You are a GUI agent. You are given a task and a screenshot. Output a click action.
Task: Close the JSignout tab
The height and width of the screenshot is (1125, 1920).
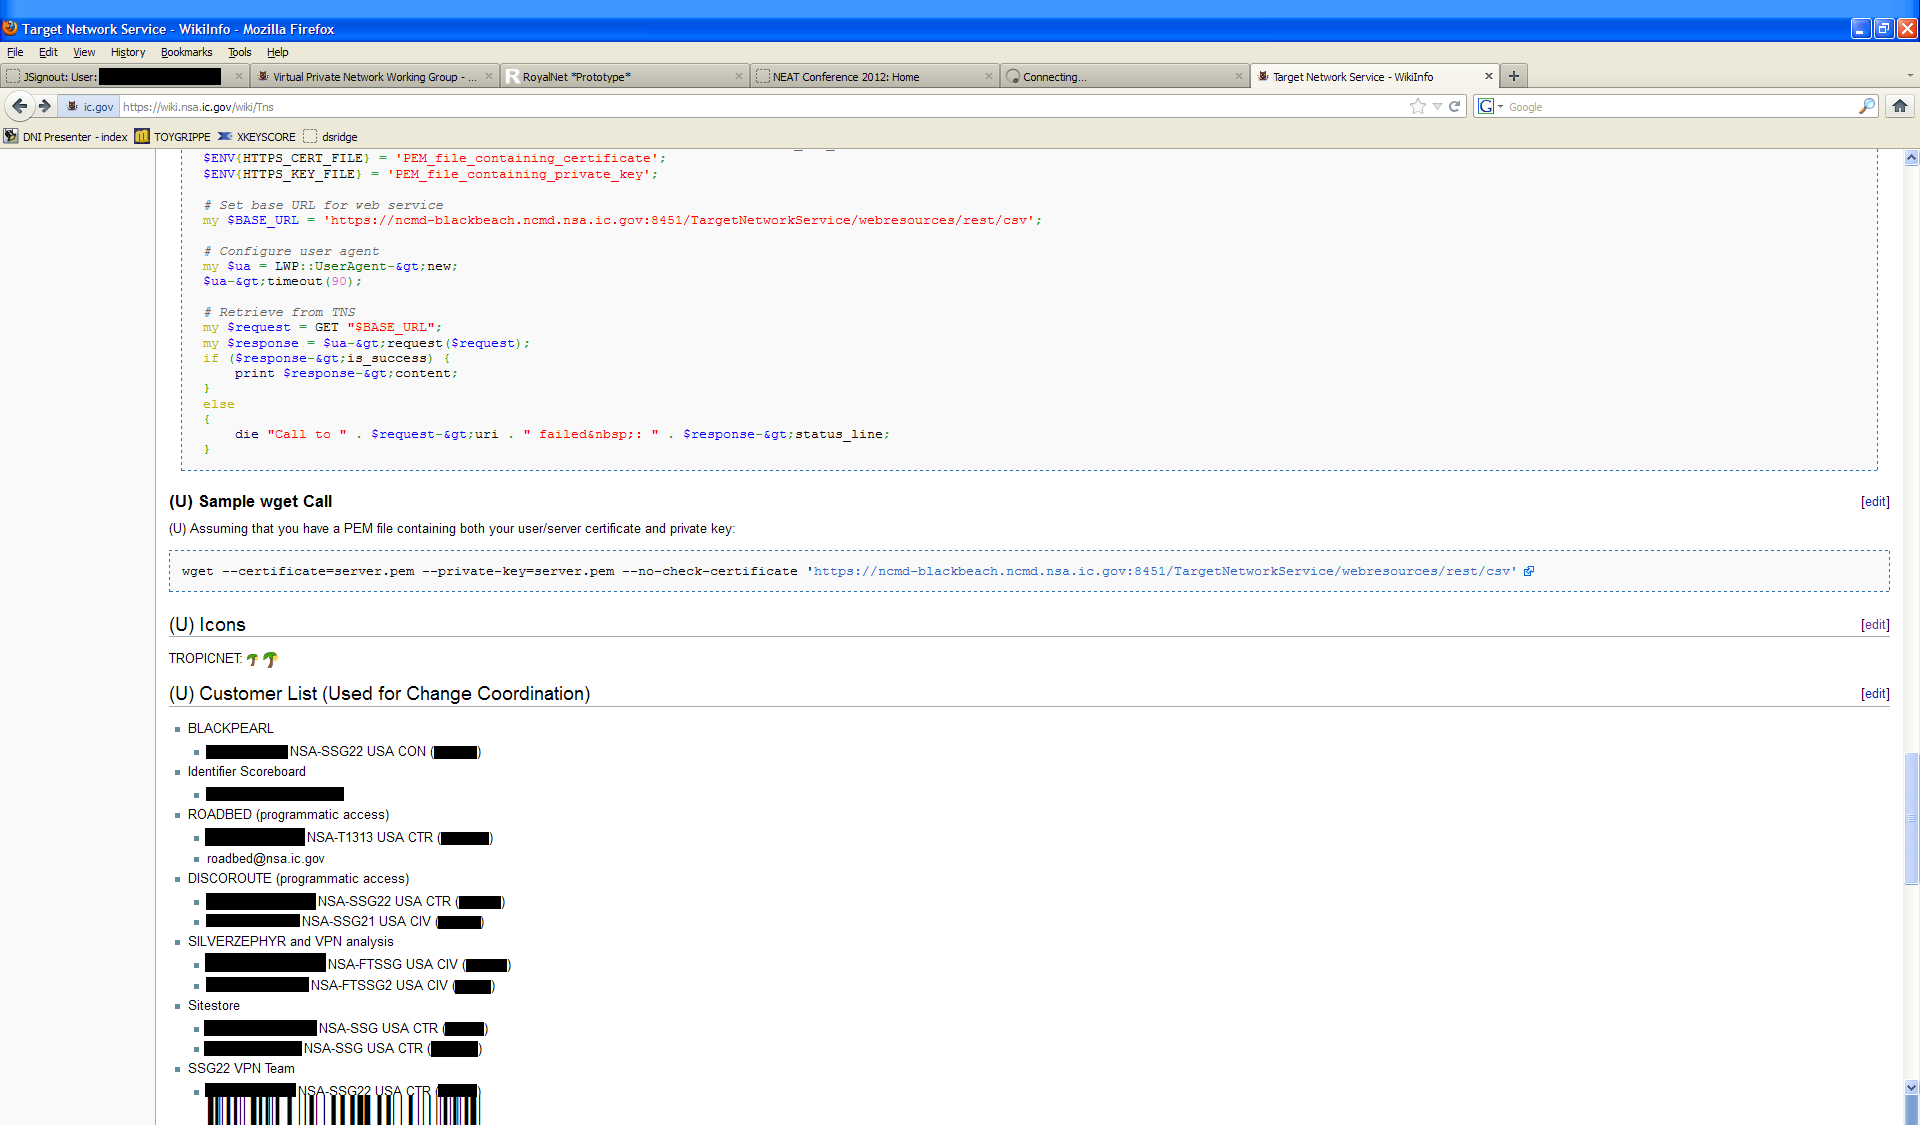(239, 76)
